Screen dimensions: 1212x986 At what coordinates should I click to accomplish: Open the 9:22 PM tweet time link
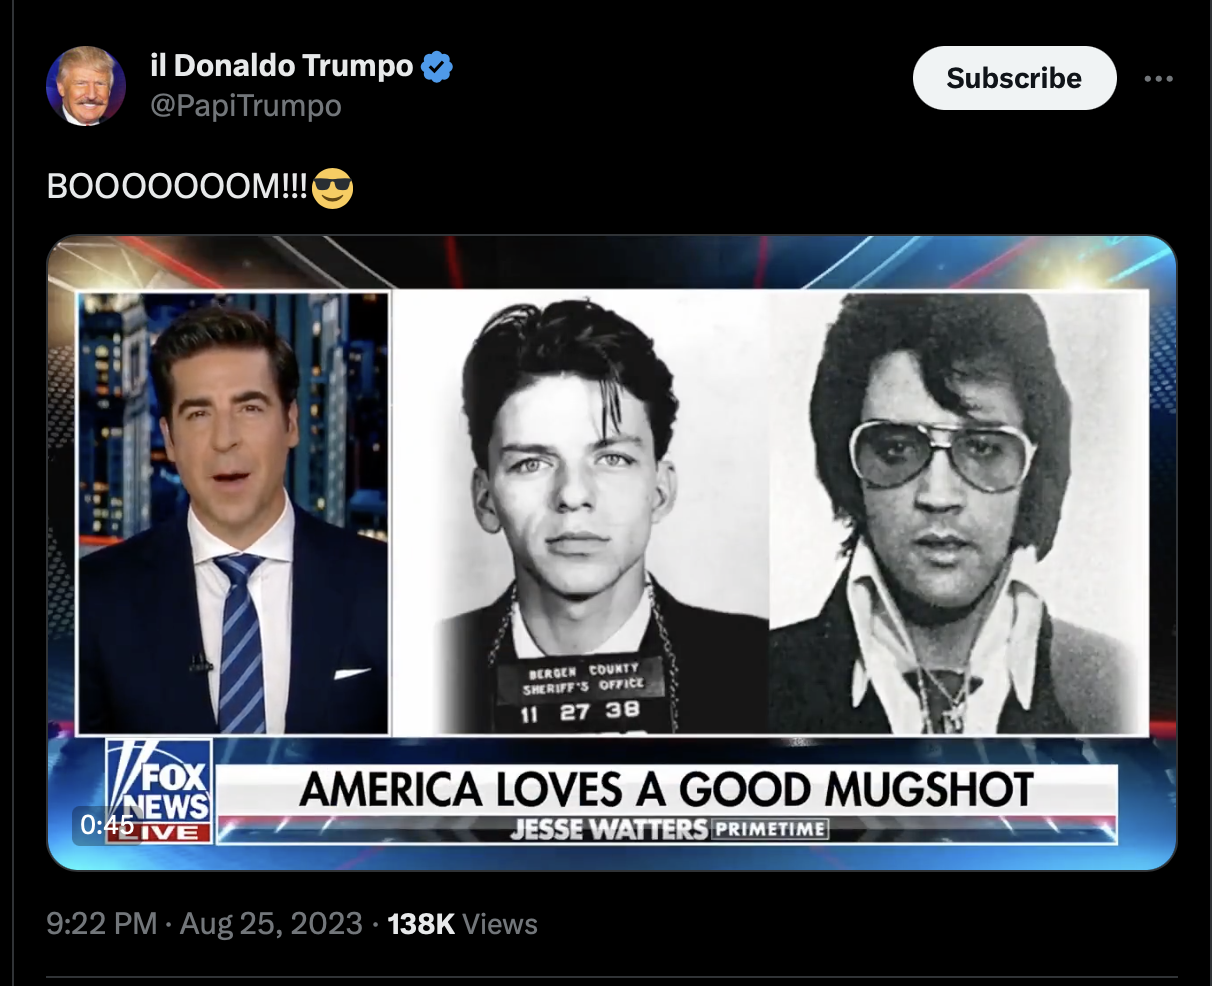(x=102, y=923)
